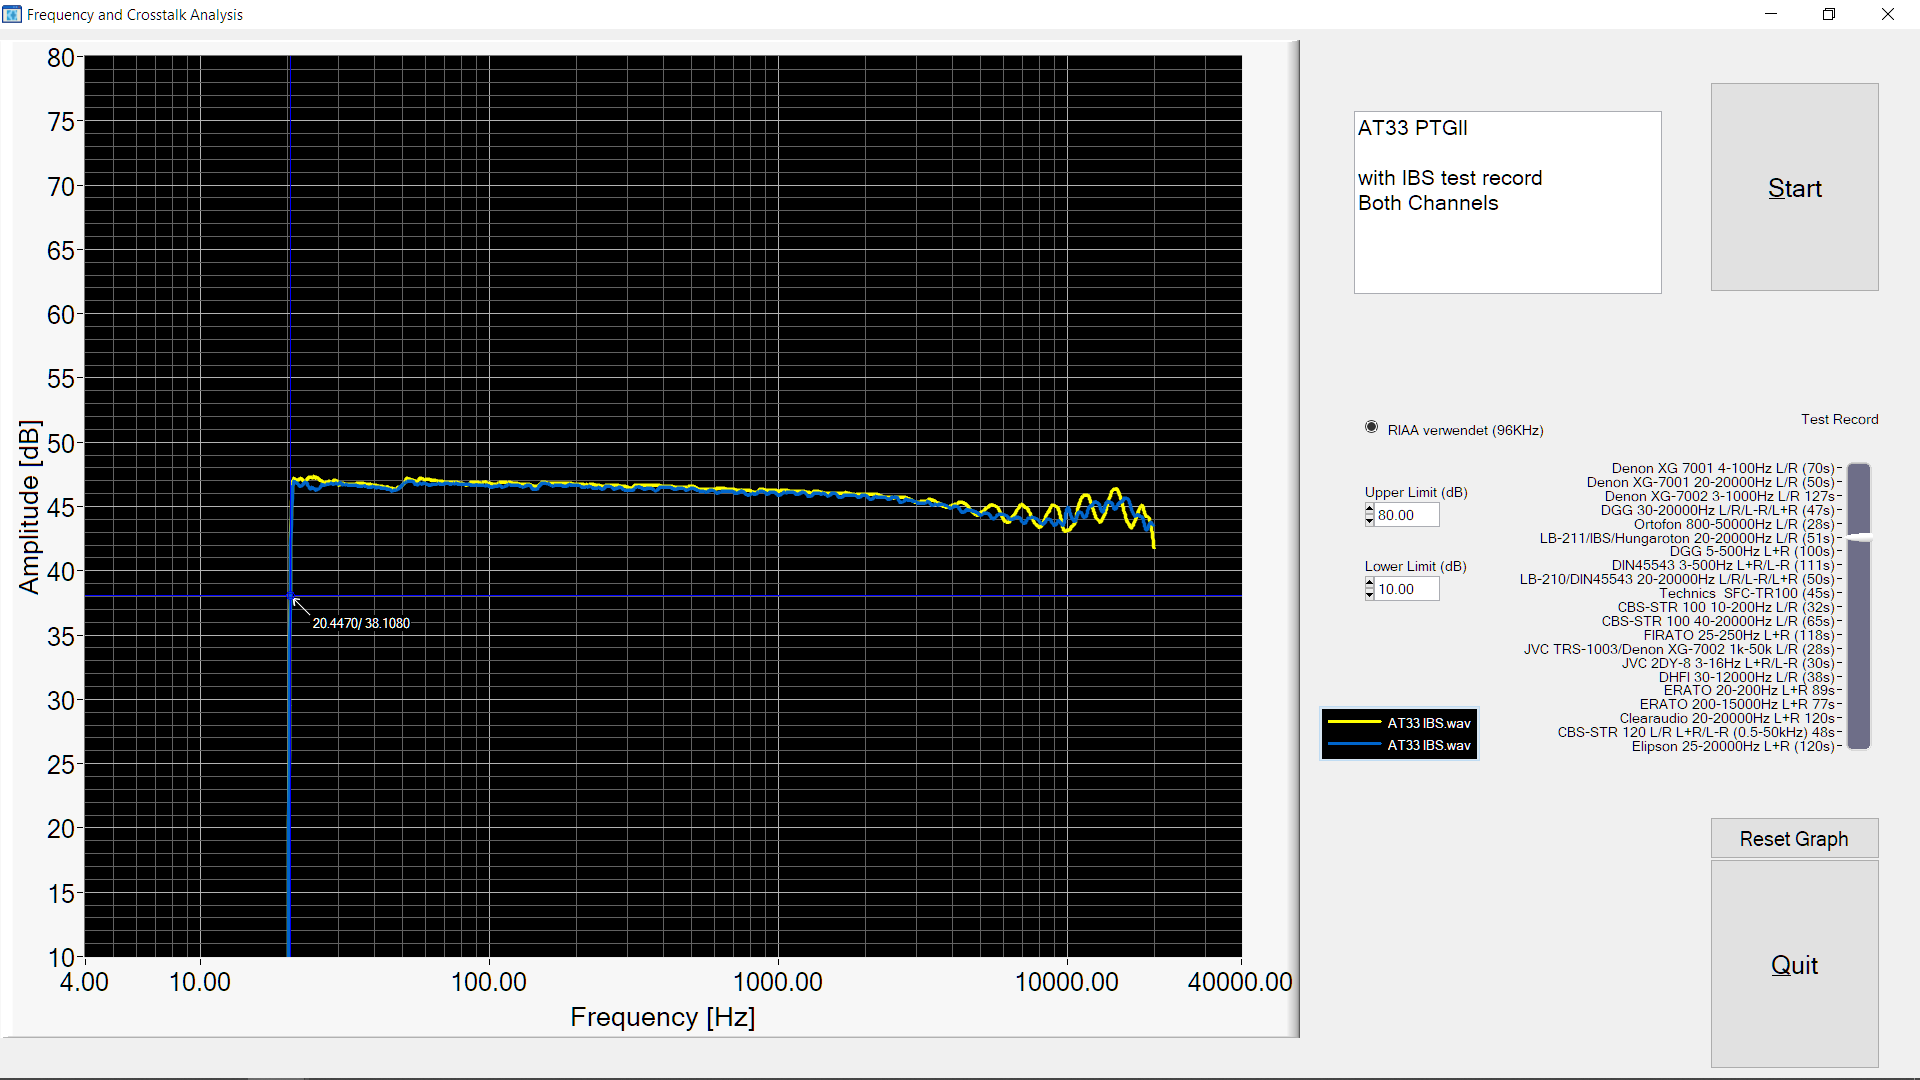Click the Frequency [Hz] axis label
The width and height of the screenshot is (1920, 1080).
(663, 1017)
